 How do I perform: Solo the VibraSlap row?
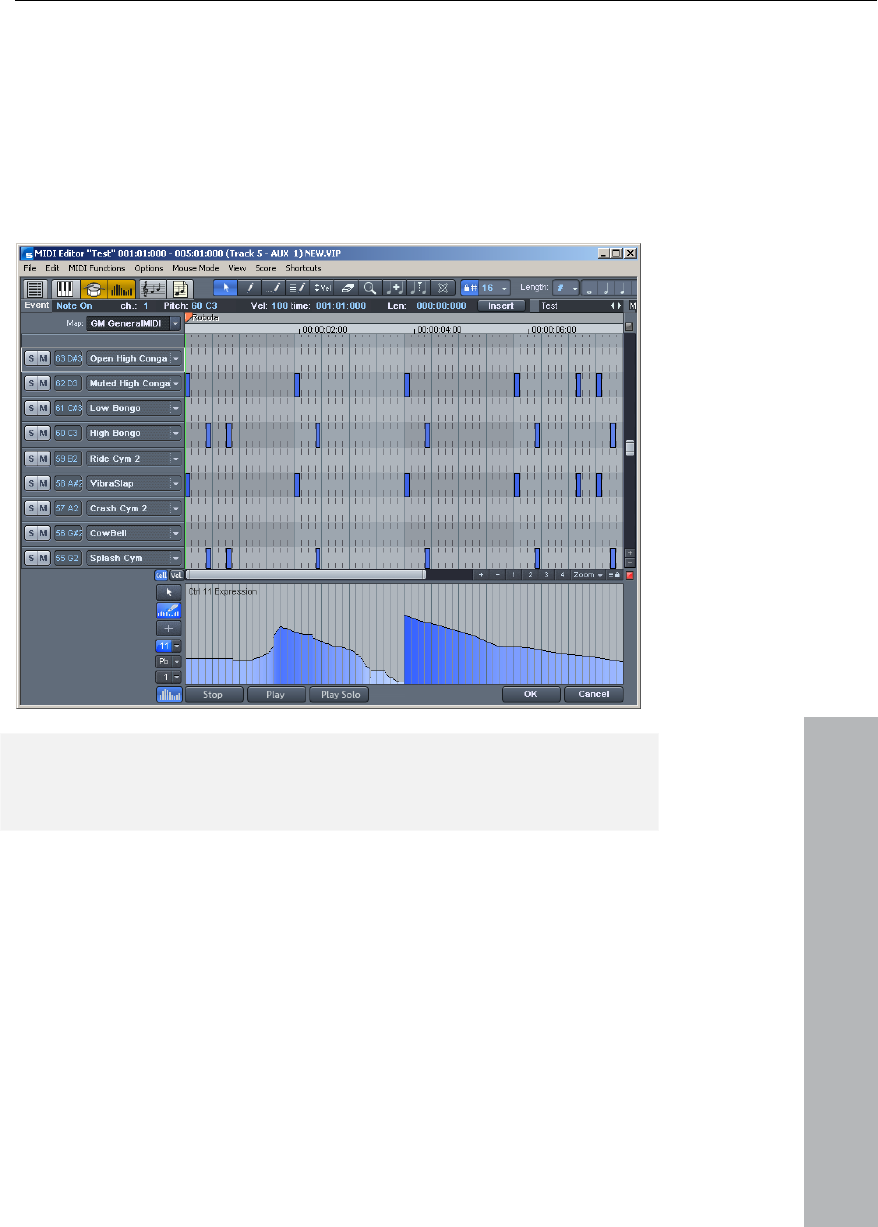pos(31,483)
